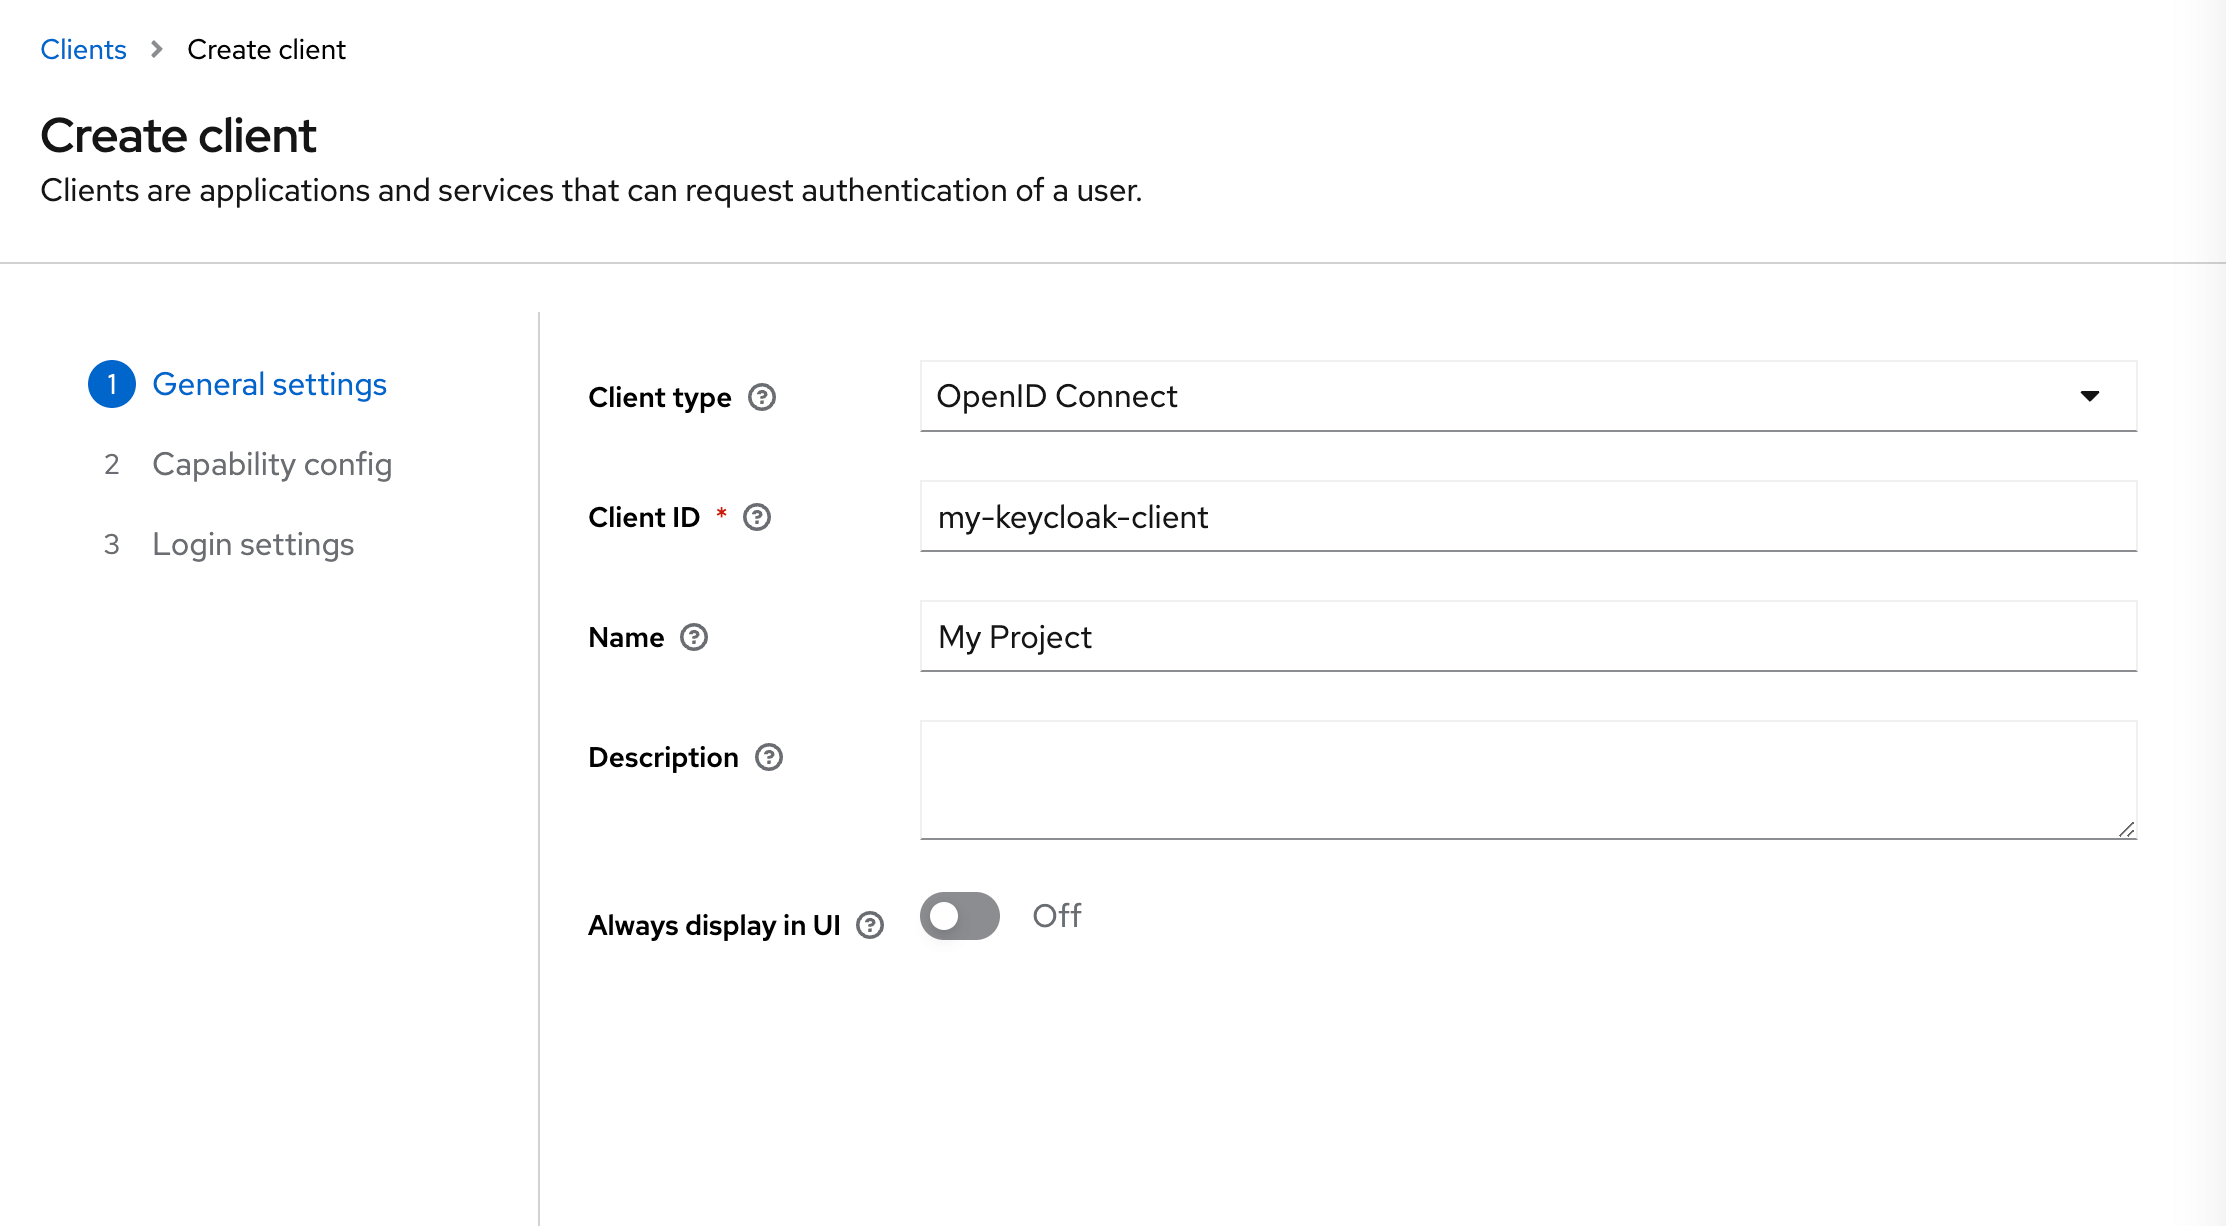Screen dimensions: 2226x1226
Task: Click help icon next to Client type
Action: [x=762, y=397]
